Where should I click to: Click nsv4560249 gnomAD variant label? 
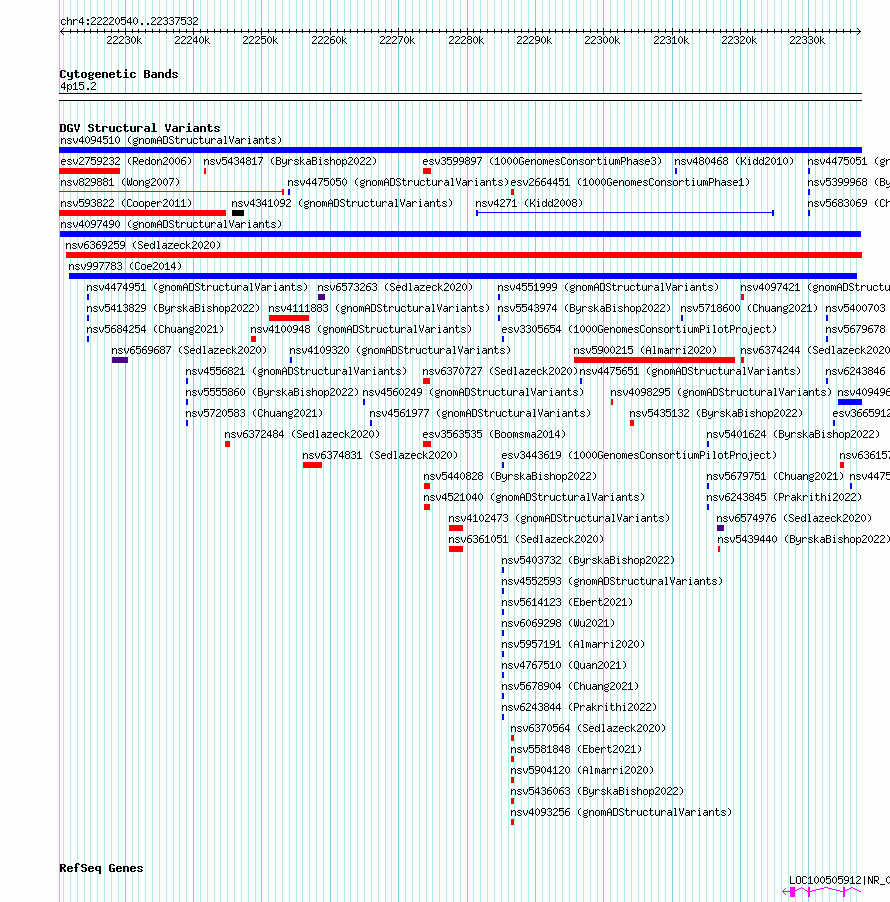pos(473,392)
